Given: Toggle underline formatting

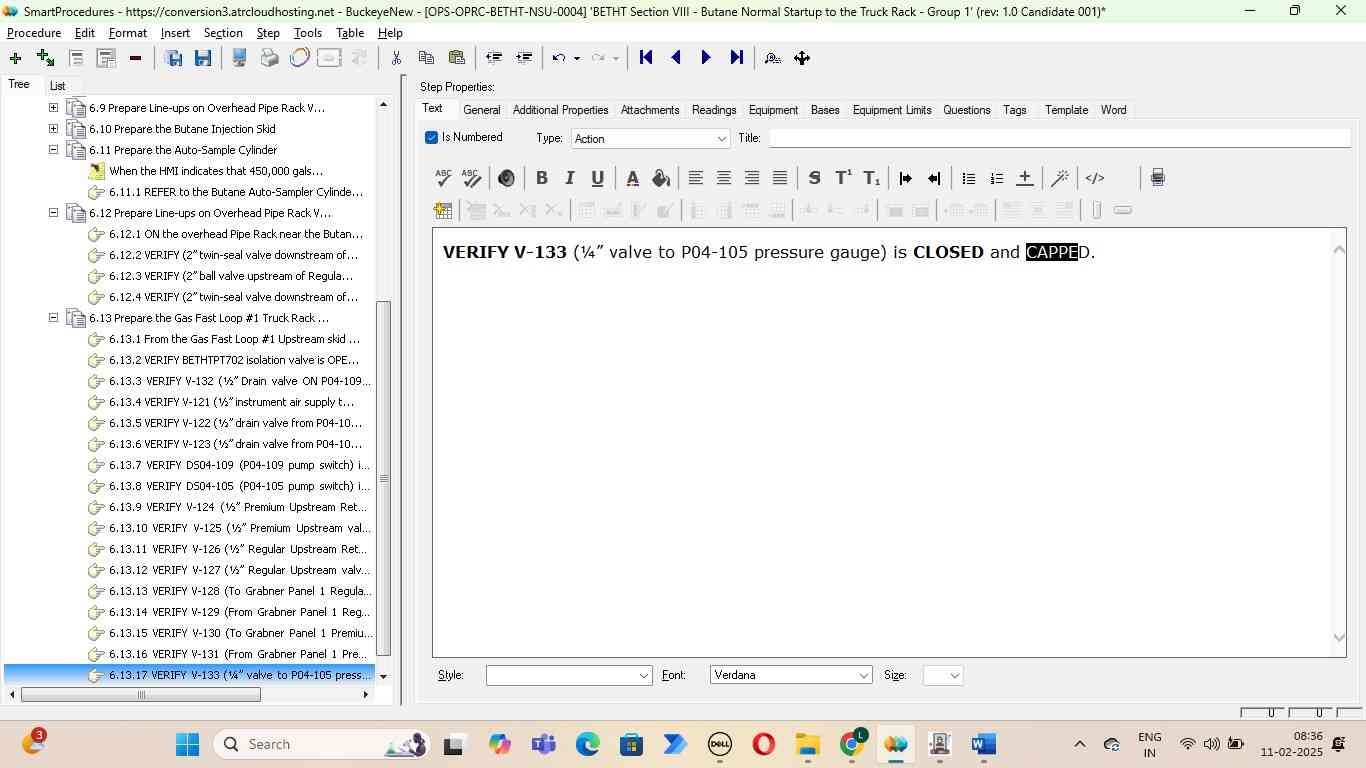Looking at the screenshot, I should coord(597,178).
